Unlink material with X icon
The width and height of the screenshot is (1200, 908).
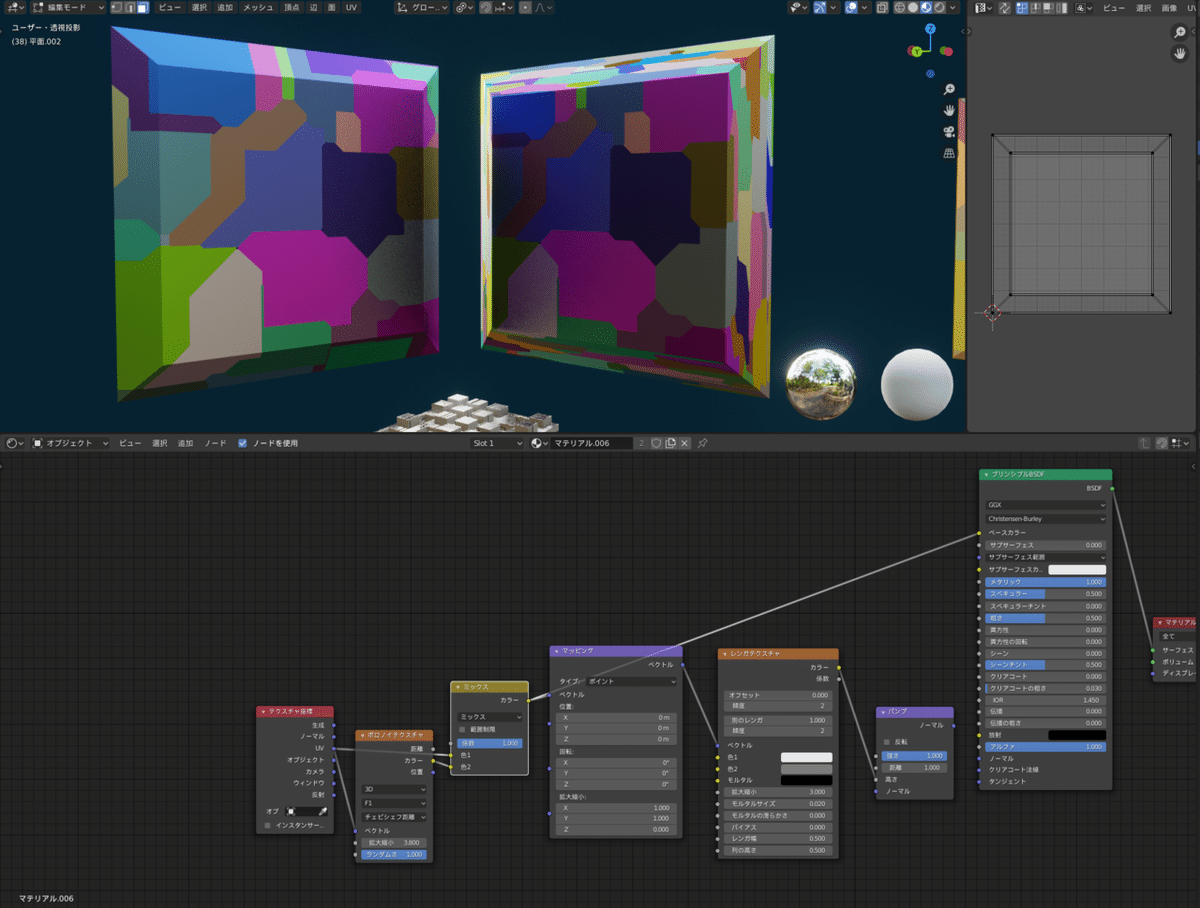click(685, 443)
